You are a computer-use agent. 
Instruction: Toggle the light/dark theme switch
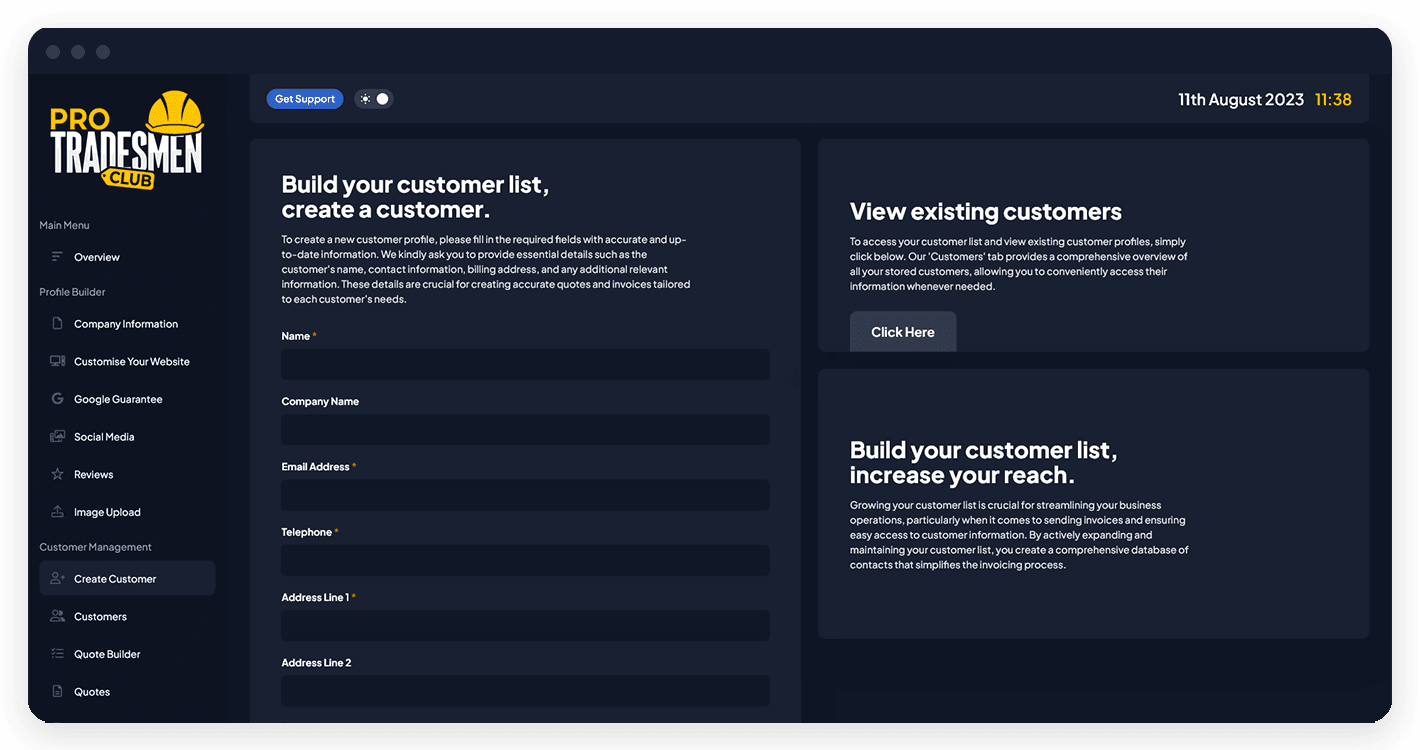click(374, 99)
